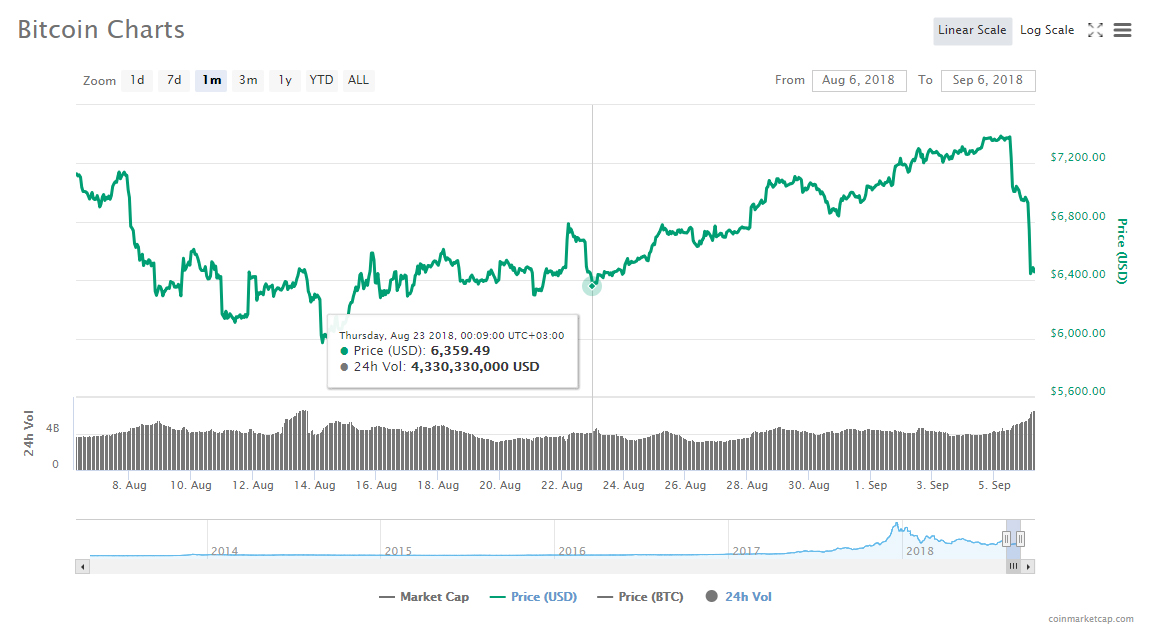Enable Linear Scale view
Screen dimensions: 1161x633
click(x=972, y=30)
